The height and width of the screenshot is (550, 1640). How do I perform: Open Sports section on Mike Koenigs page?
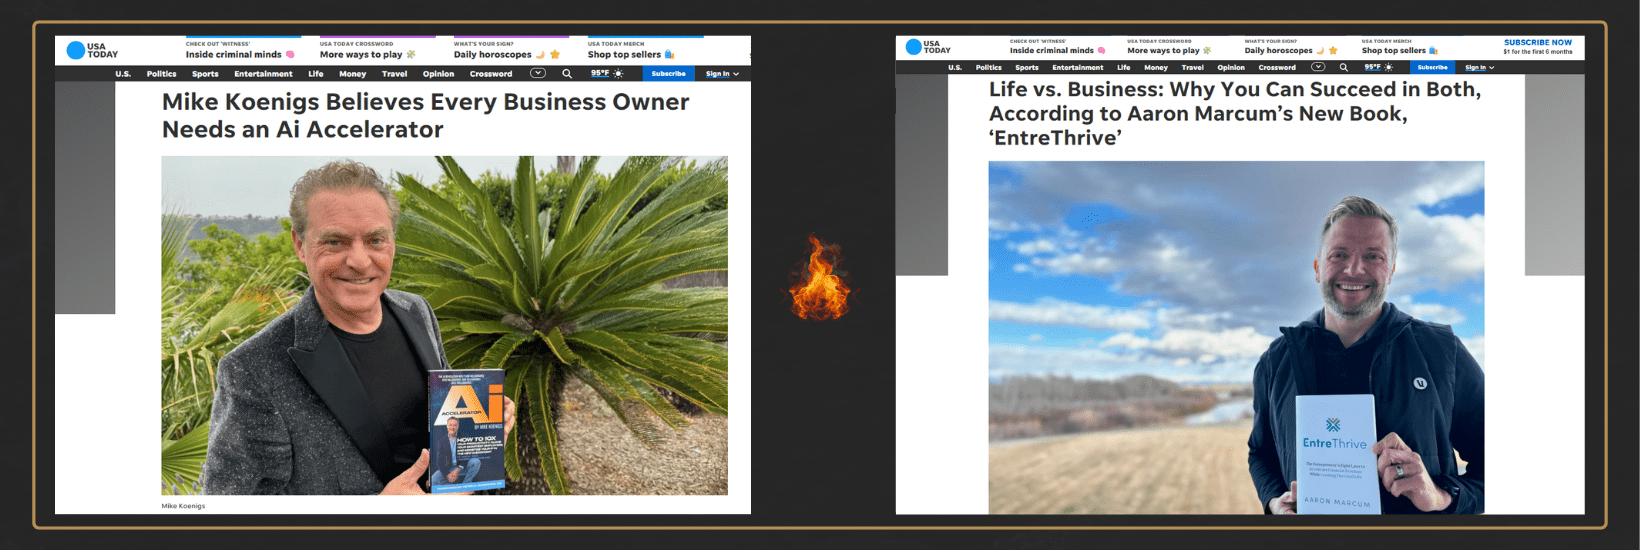point(205,74)
